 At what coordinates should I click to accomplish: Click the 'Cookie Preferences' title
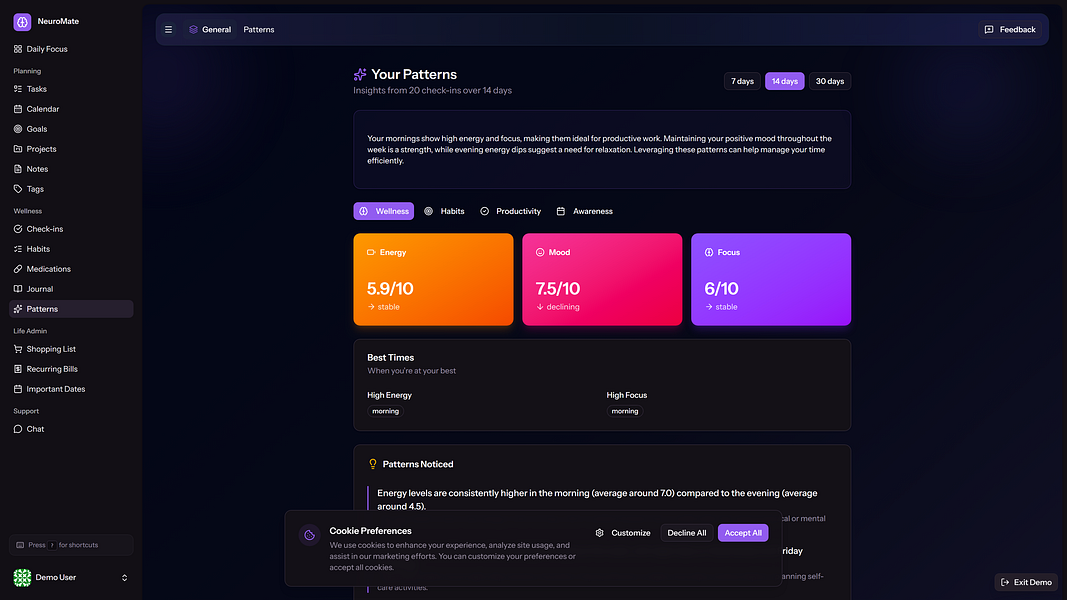click(370, 531)
